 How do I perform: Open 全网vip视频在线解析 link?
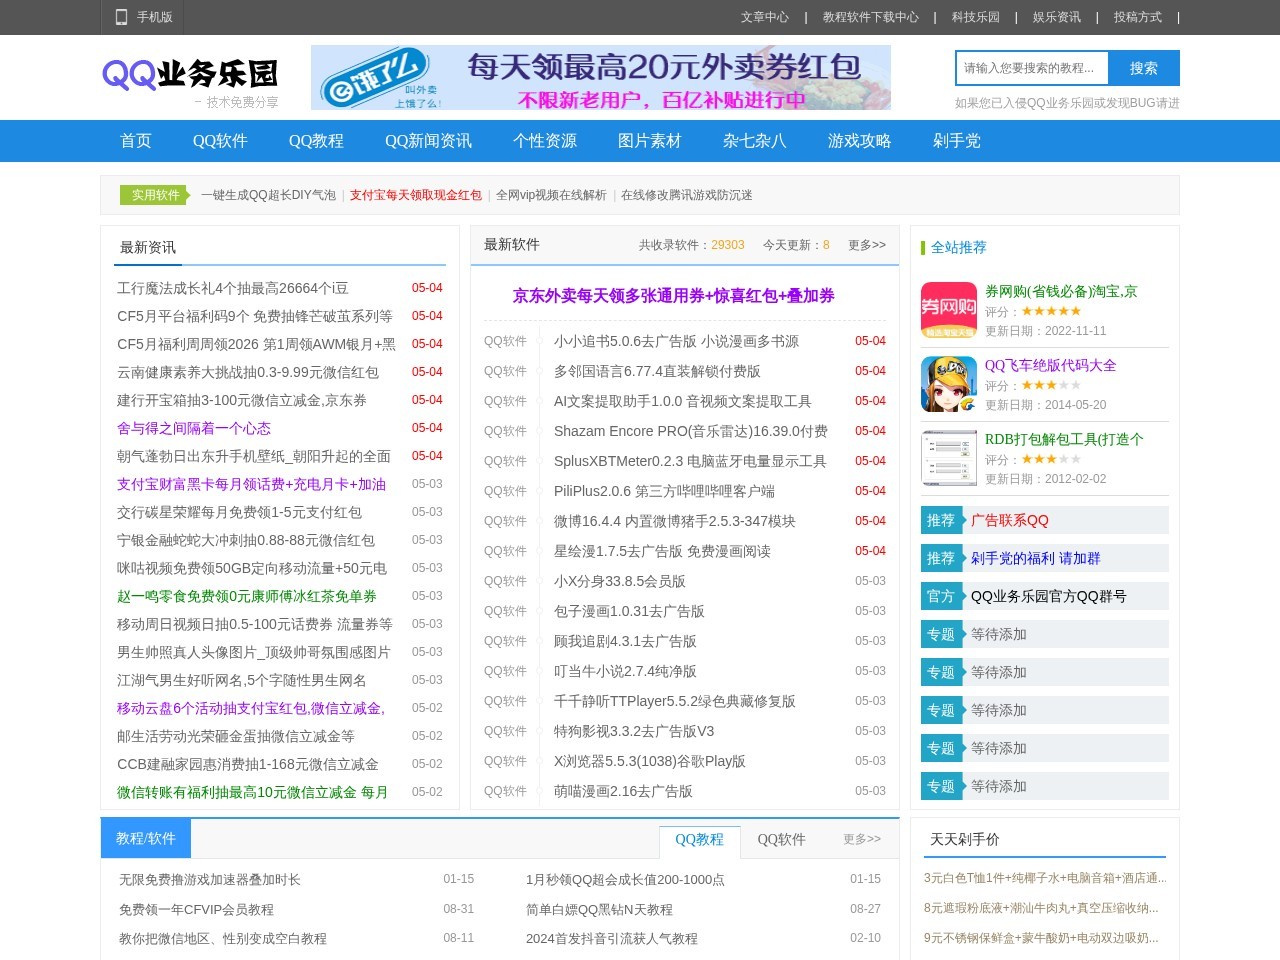(551, 195)
